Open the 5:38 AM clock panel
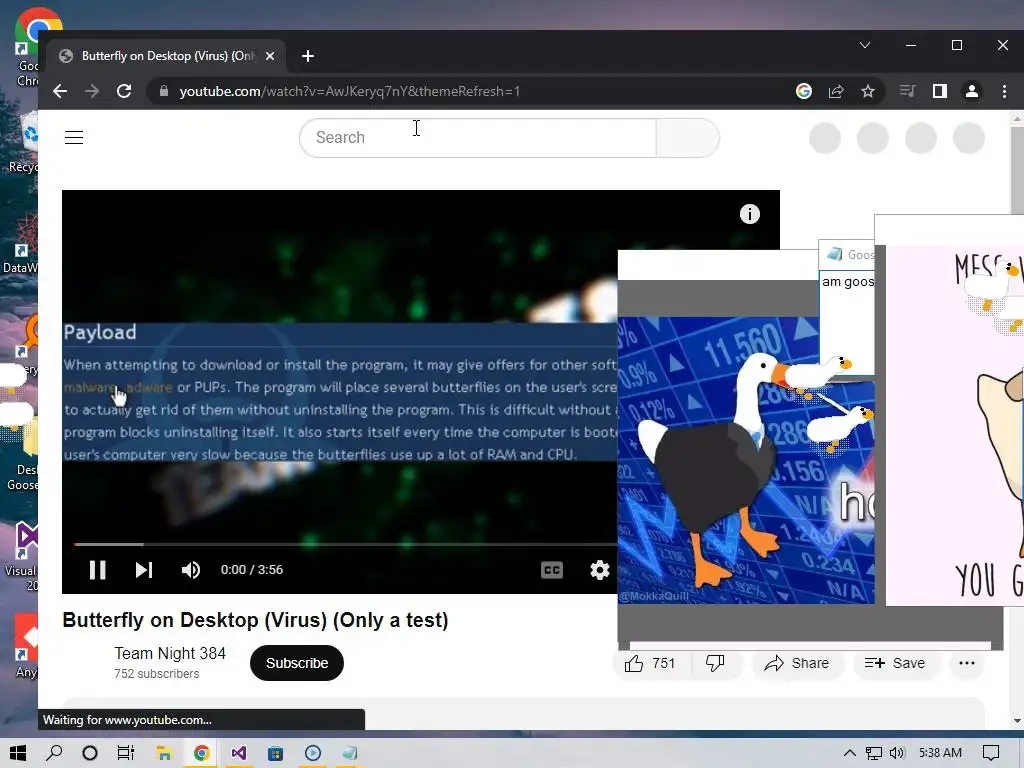Image resolution: width=1024 pixels, height=768 pixels. click(x=940, y=753)
